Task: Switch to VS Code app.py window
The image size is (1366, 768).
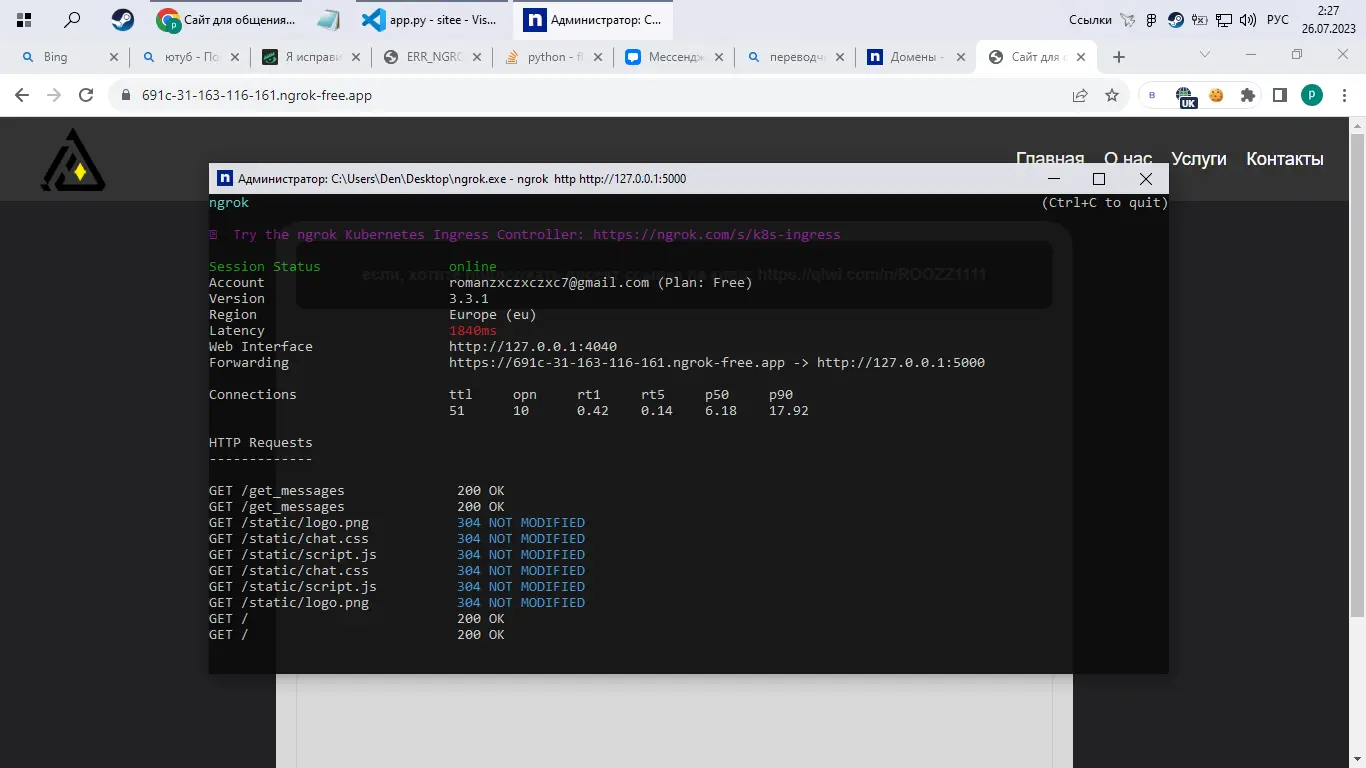Action: 430,19
